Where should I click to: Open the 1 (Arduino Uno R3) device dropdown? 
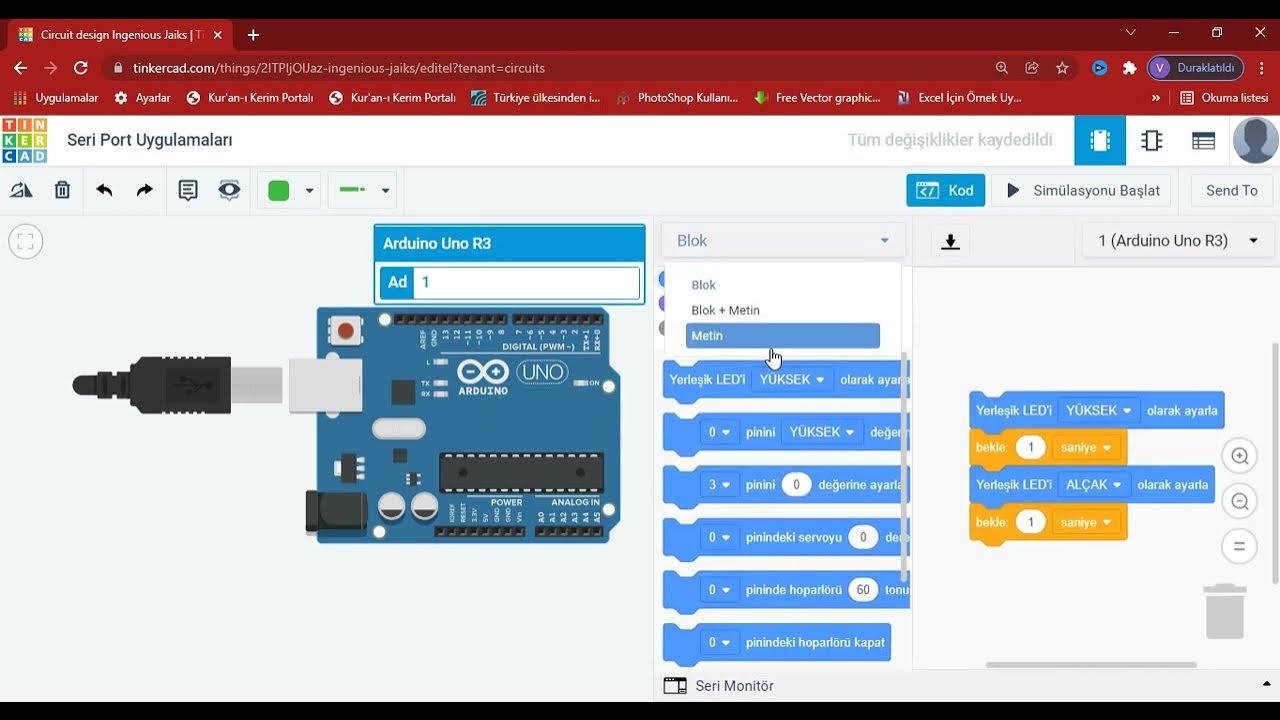click(1178, 240)
